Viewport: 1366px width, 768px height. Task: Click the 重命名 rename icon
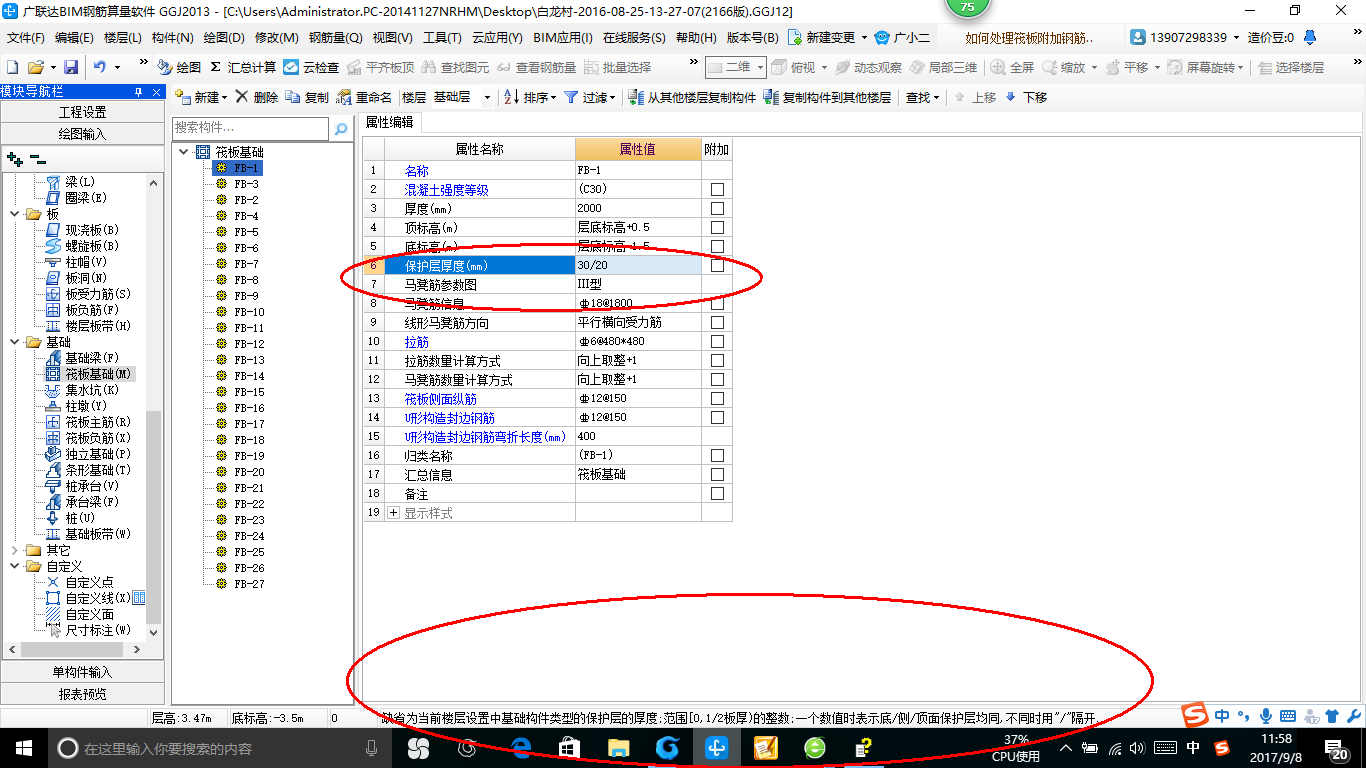[x=343, y=98]
